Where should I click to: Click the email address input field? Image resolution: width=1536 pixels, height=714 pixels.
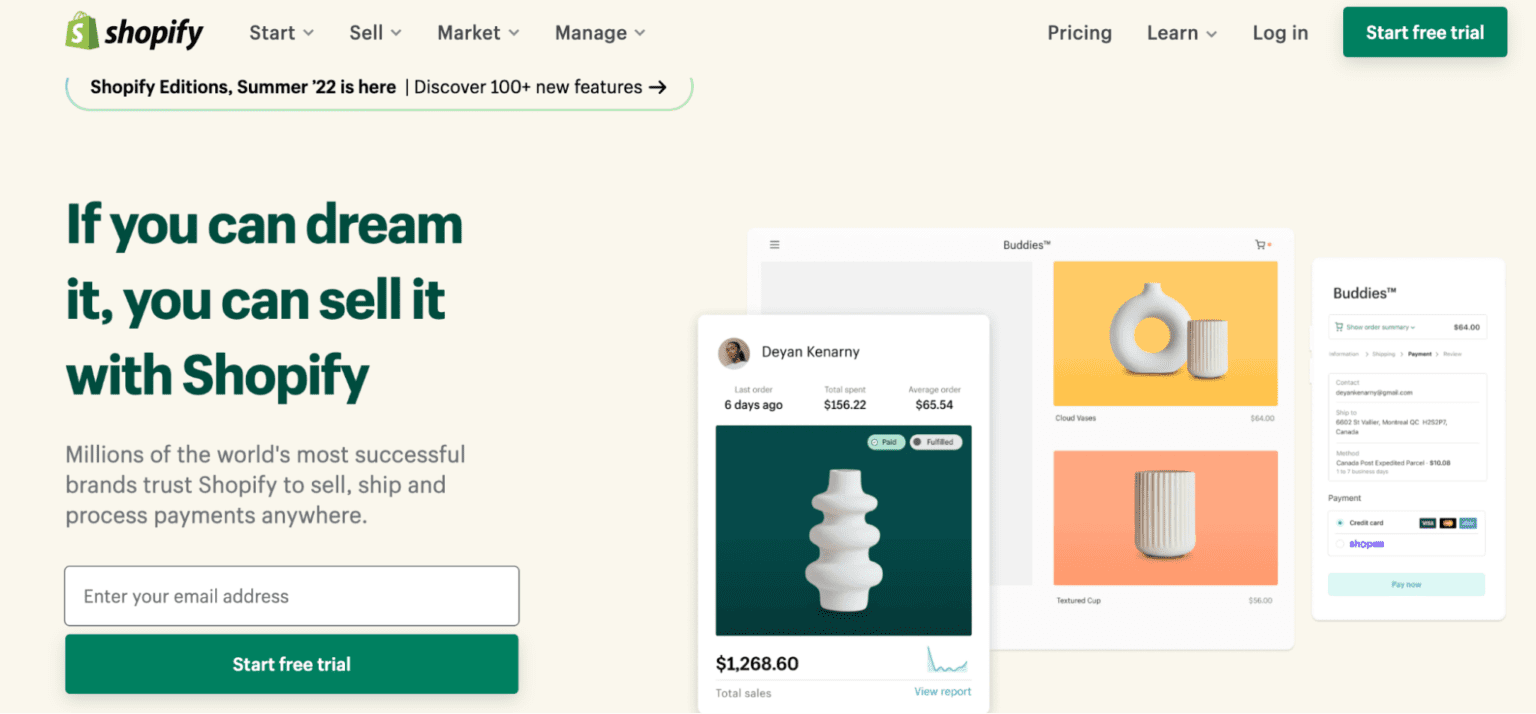click(x=291, y=595)
